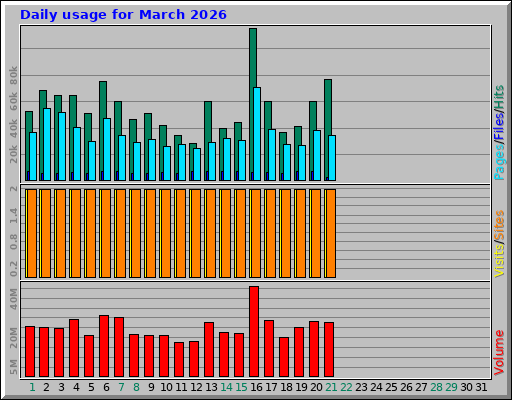Click the cyan pages bar for day 16

coord(257,134)
